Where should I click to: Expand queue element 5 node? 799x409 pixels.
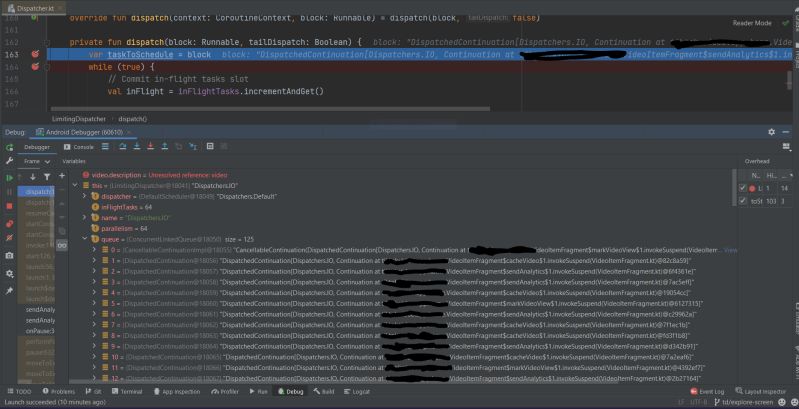[94, 303]
